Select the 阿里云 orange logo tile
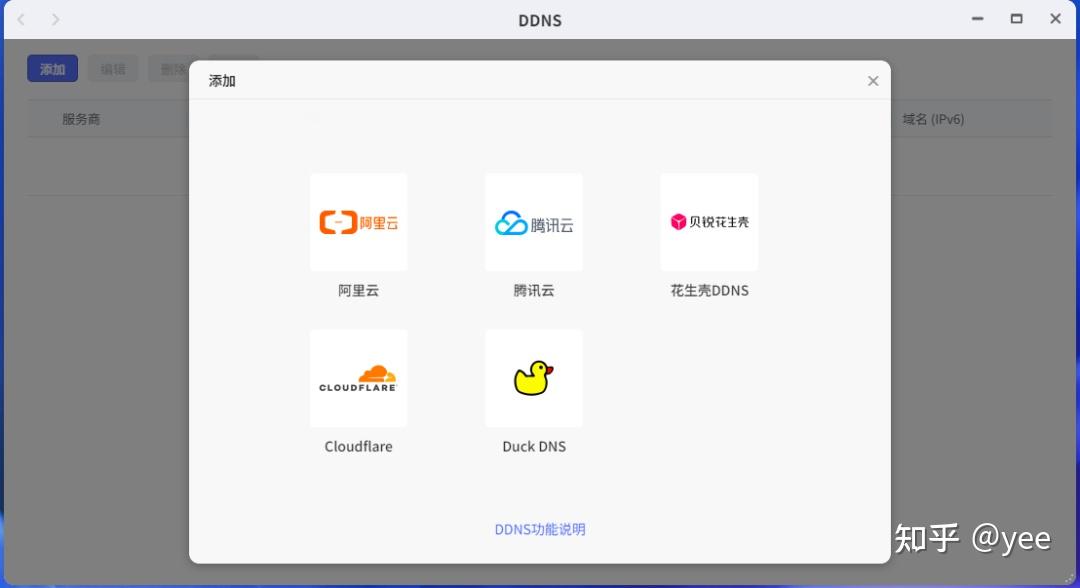This screenshot has height=588, width=1080. coord(358,222)
